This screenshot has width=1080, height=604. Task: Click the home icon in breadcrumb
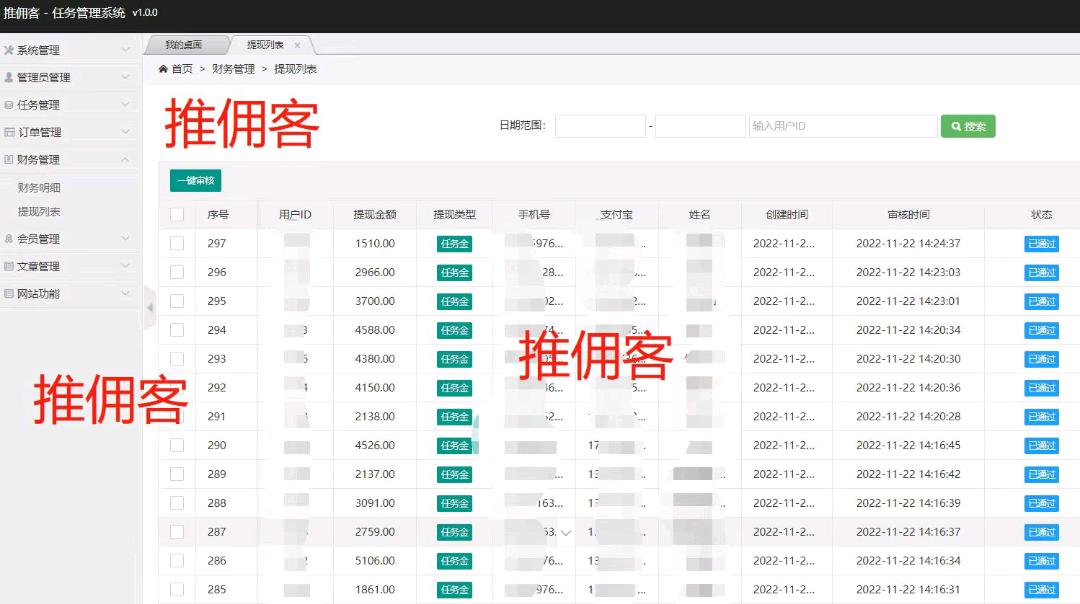[x=163, y=69]
